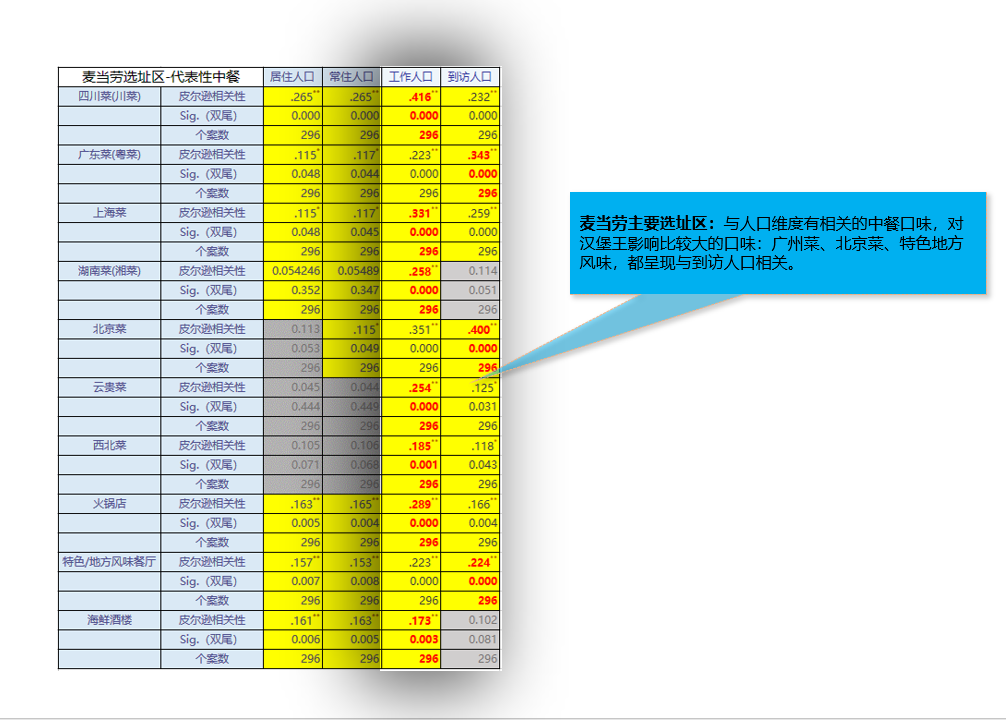Select the 常住人口 column header
The width and height of the screenshot is (1006, 720).
(x=352, y=77)
